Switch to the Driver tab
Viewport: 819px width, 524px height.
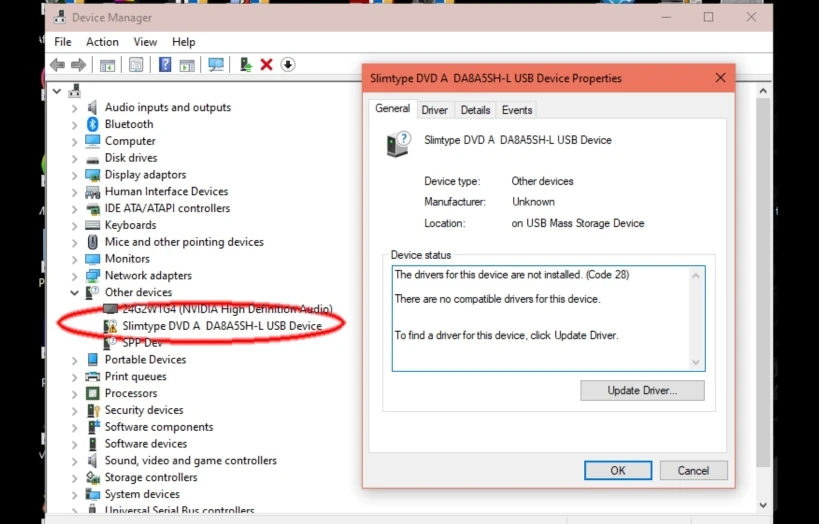[x=435, y=110]
